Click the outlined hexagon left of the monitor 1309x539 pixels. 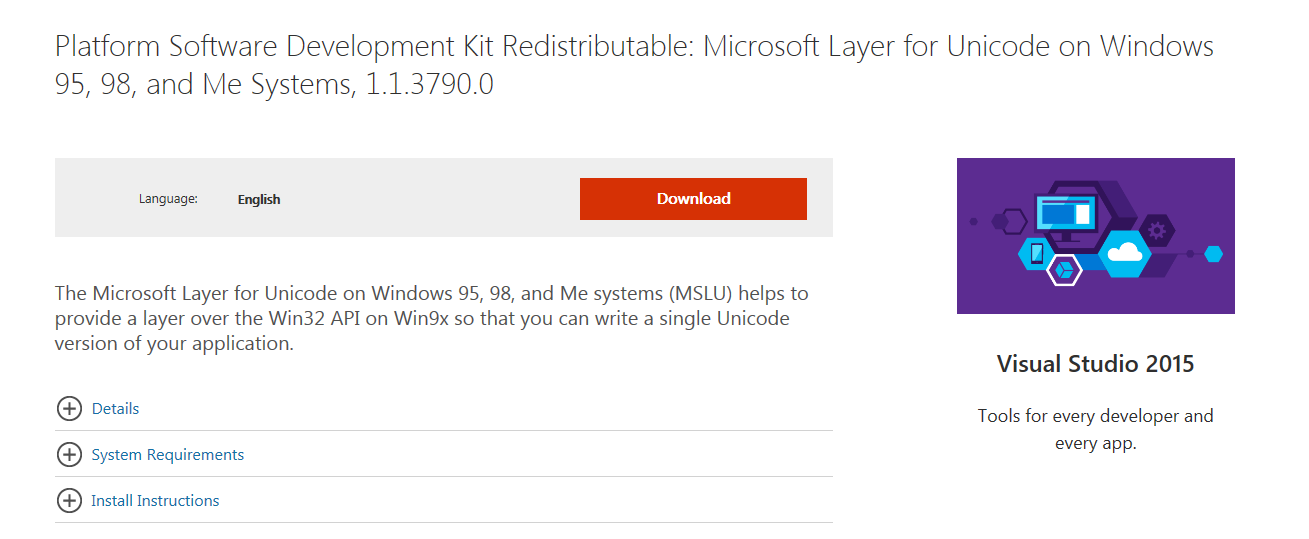tap(1014, 220)
